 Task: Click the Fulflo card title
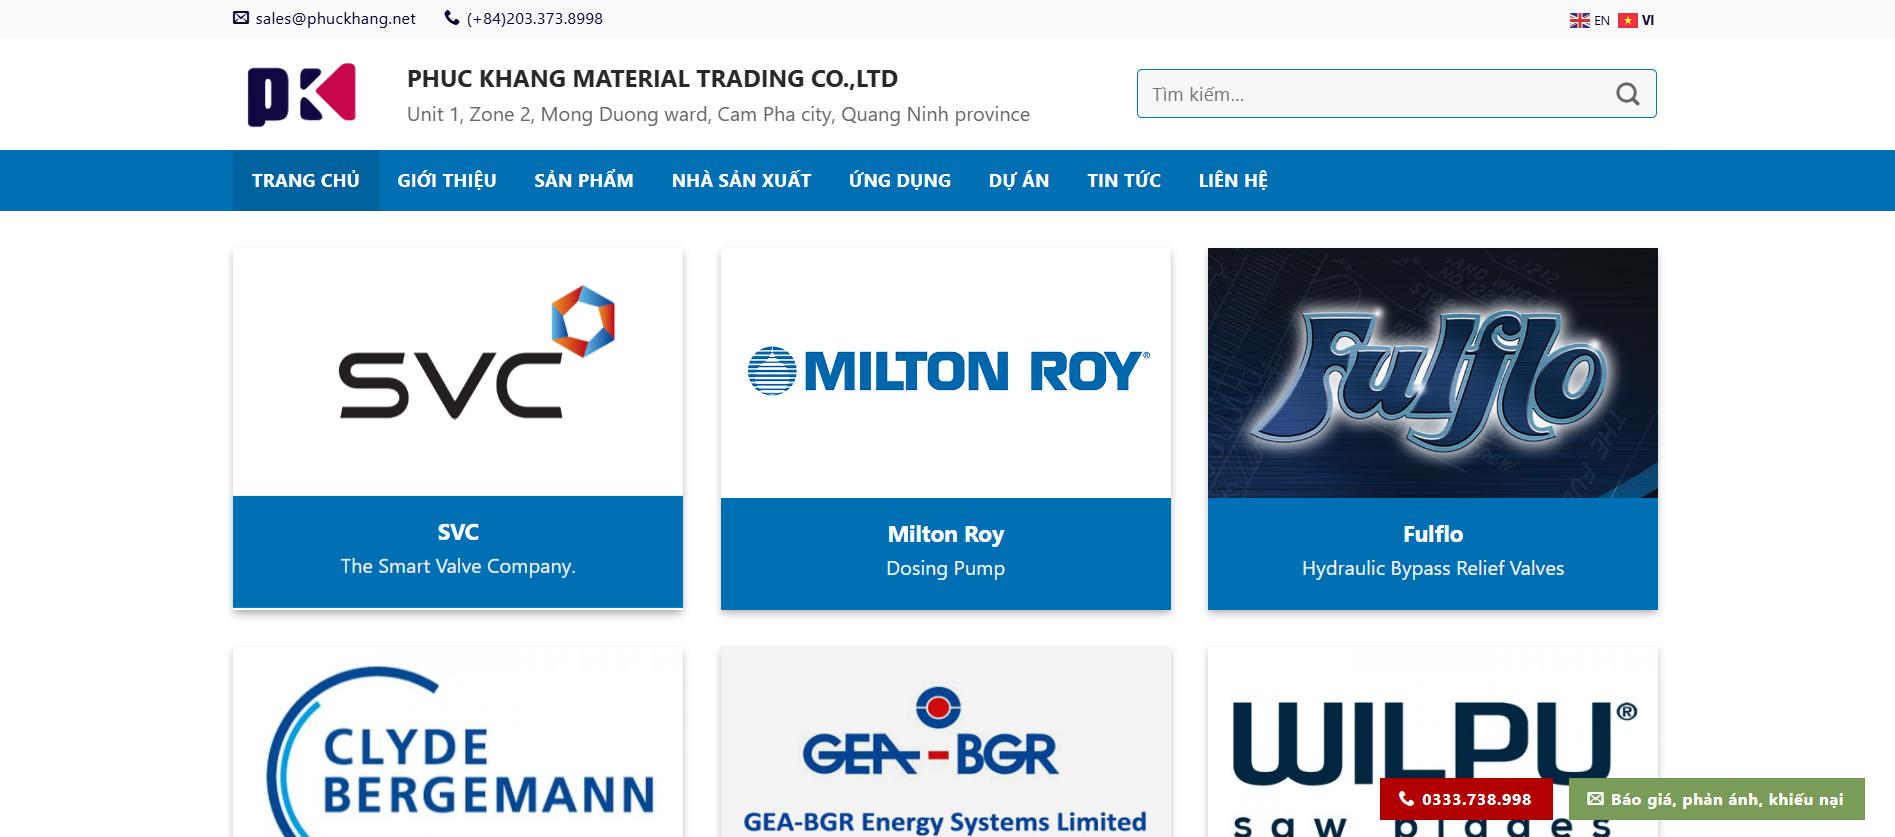(1433, 534)
